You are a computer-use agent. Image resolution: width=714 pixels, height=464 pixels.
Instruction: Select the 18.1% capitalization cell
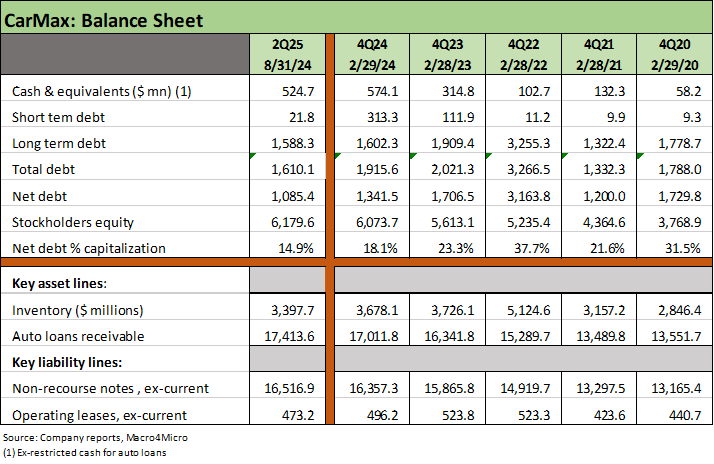point(380,248)
